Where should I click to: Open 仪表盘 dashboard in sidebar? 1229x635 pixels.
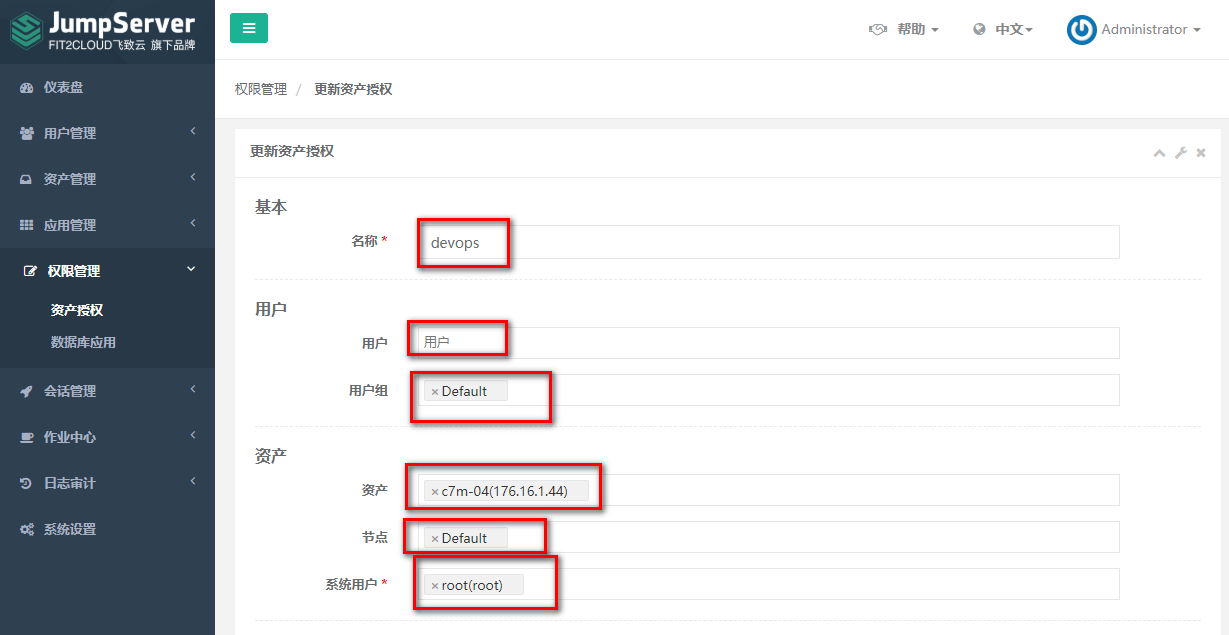pyautogui.click(x=107, y=87)
